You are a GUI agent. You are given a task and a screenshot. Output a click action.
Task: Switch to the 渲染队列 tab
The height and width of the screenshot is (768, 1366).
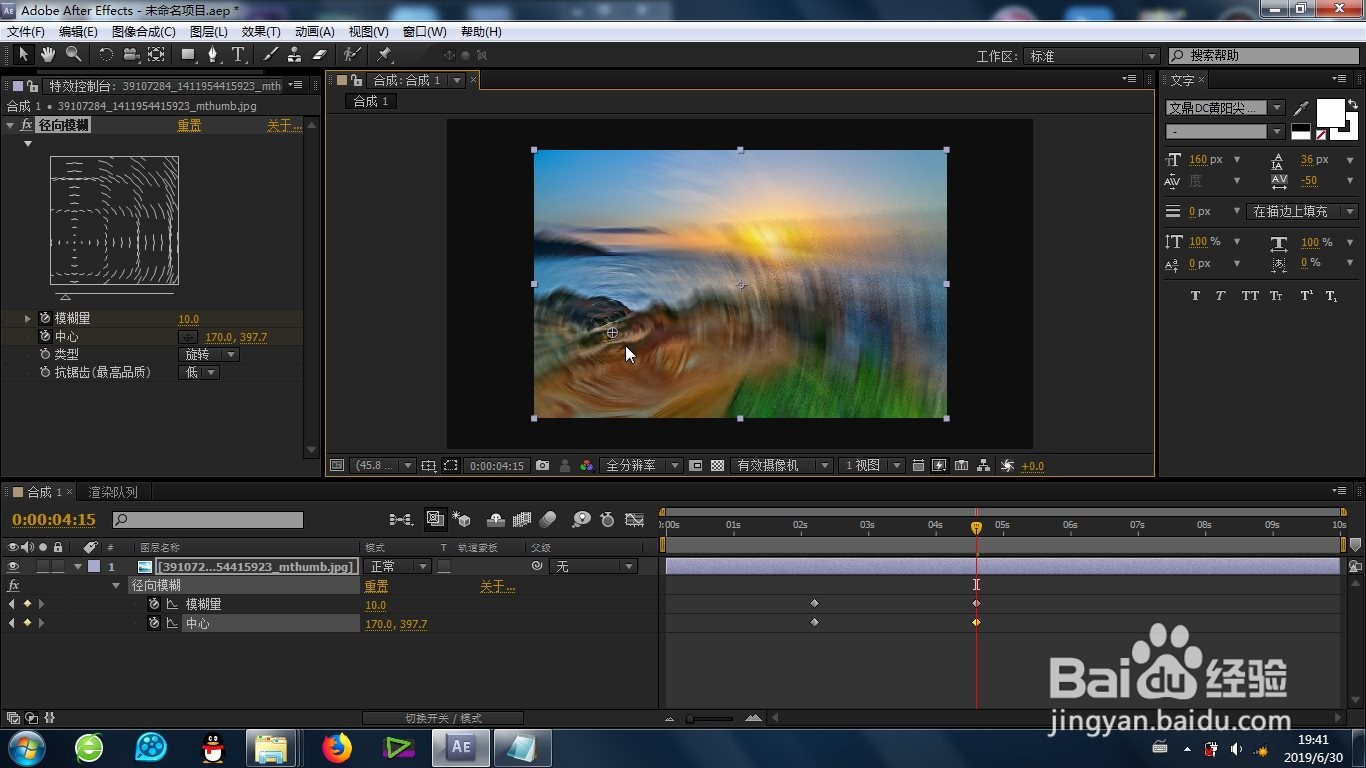[113, 492]
